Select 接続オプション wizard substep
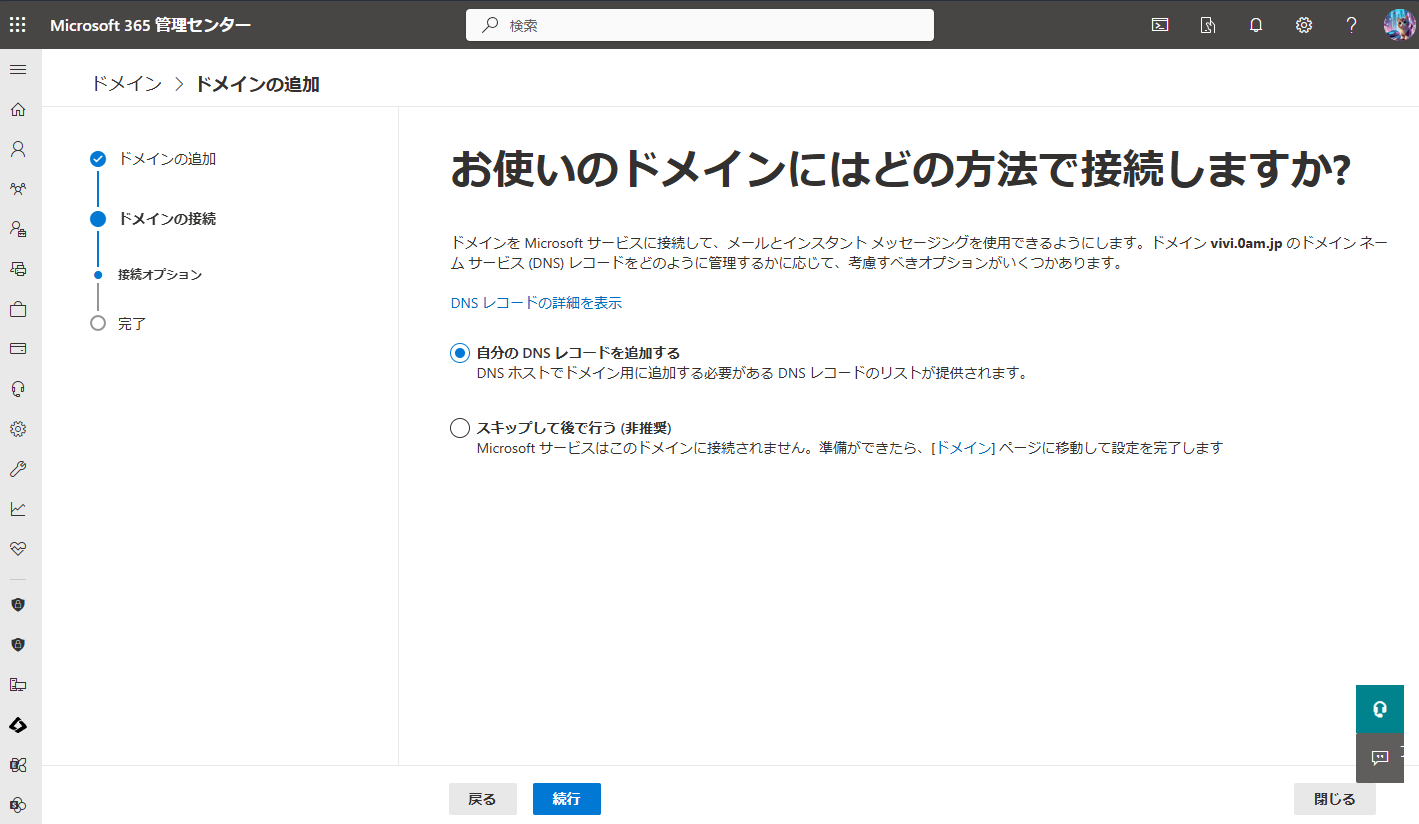 pos(160,274)
